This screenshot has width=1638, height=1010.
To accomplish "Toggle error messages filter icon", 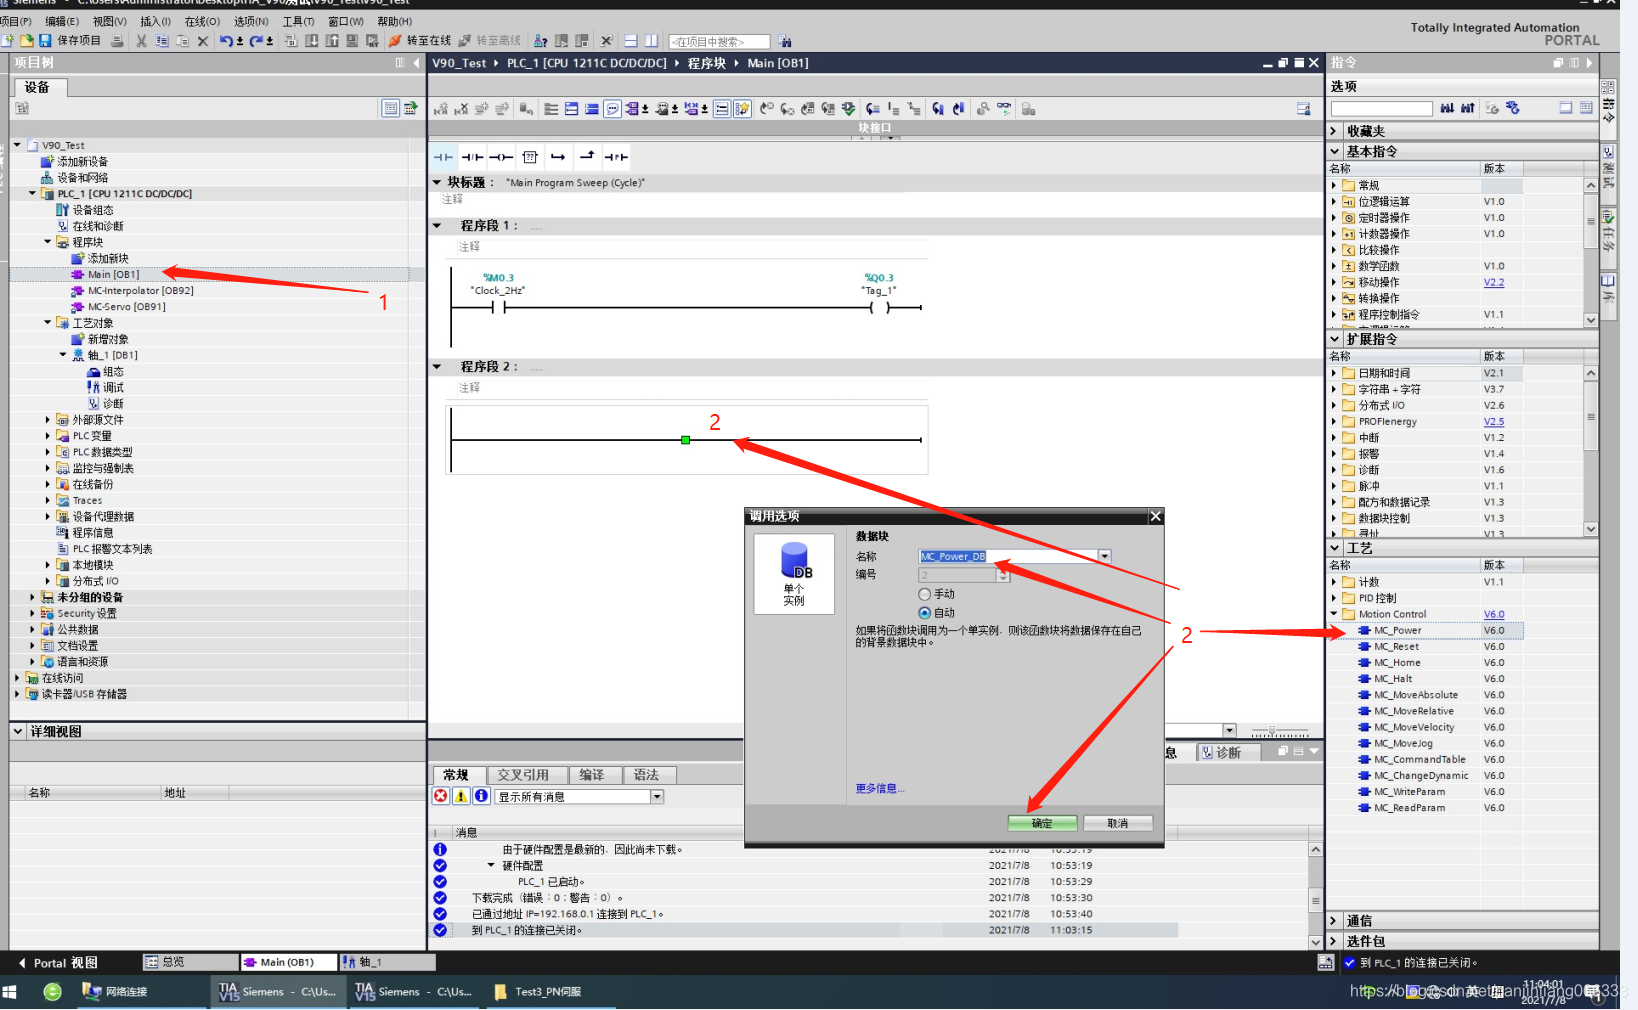I will pos(441,796).
